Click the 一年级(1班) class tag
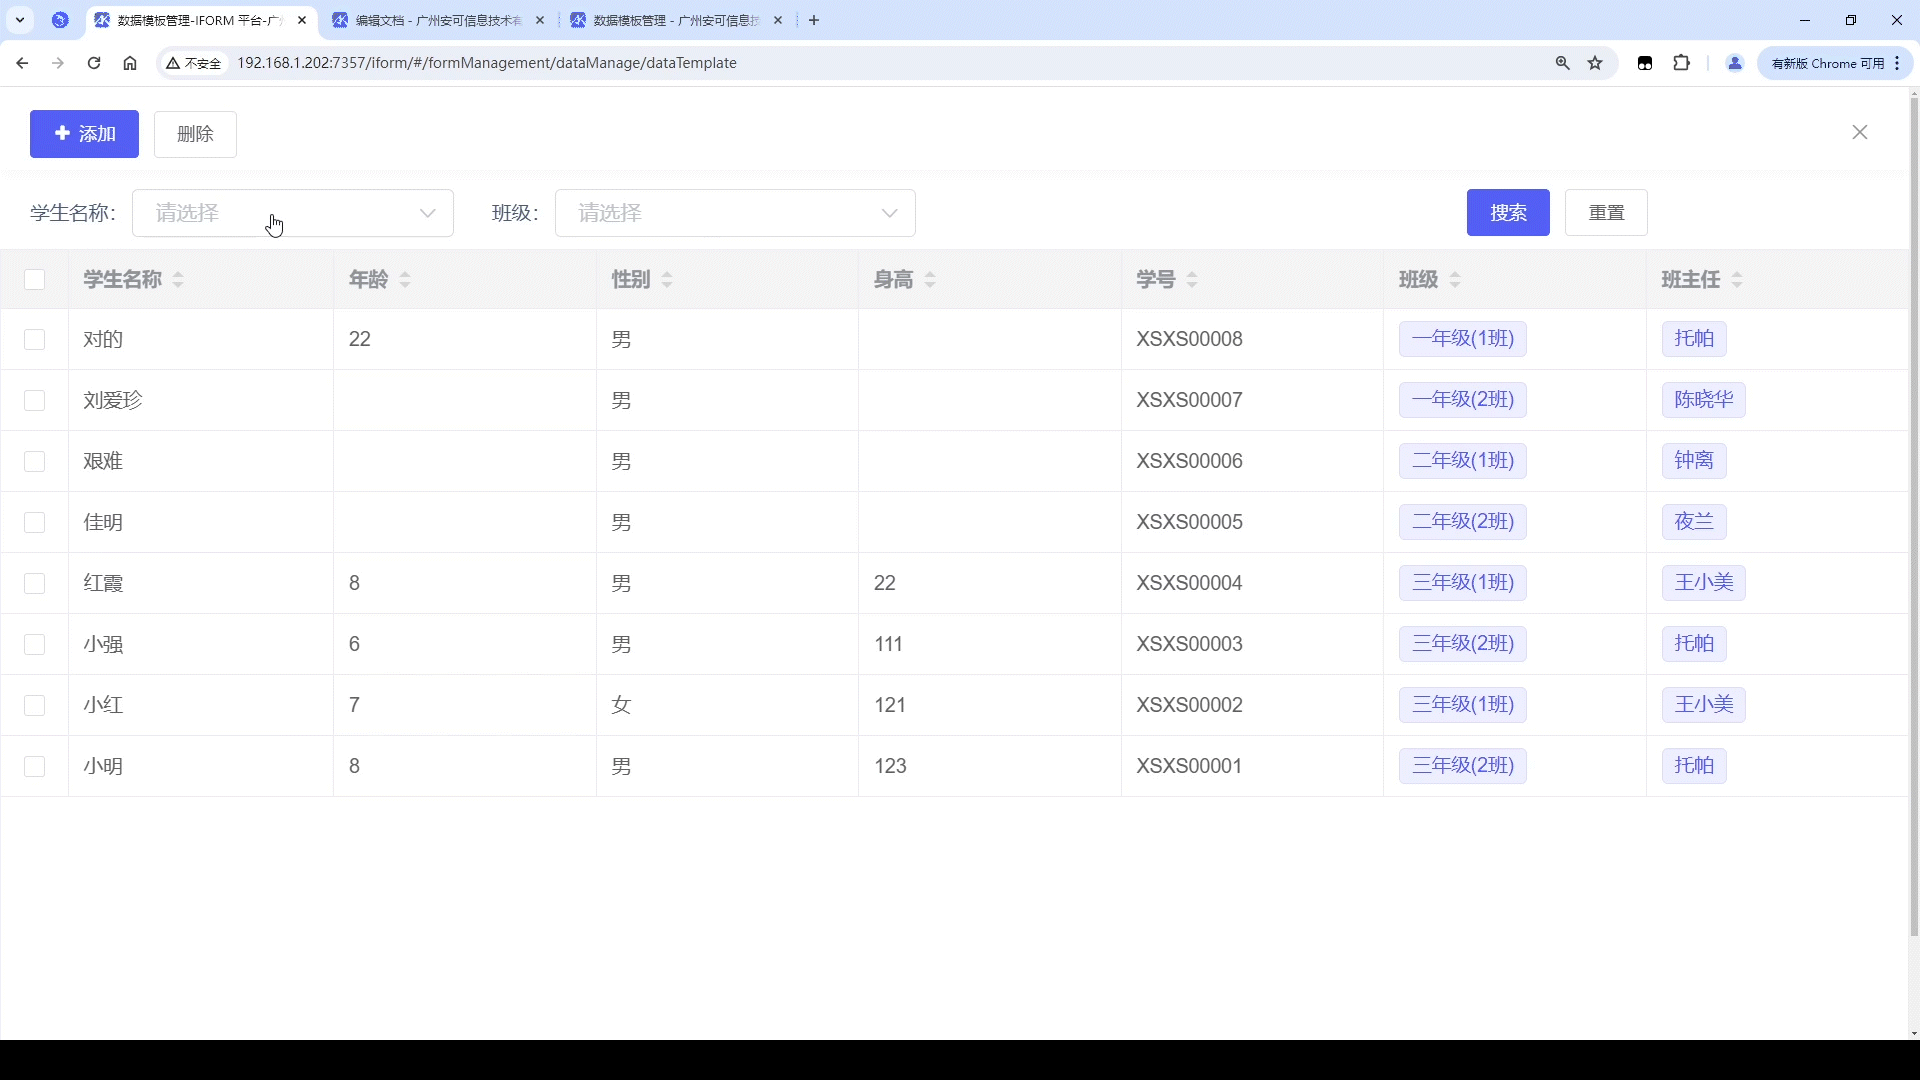Screen dimensions: 1920x1080 1461,339
